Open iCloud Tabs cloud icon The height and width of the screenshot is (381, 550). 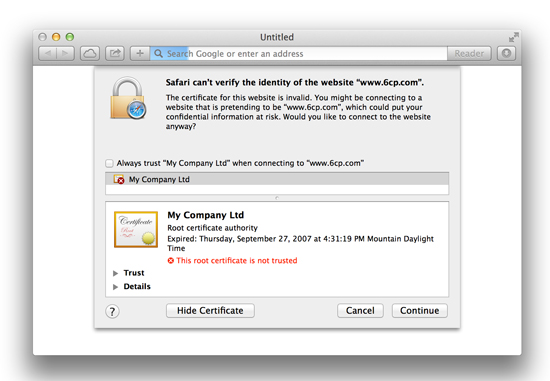click(90, 54)
